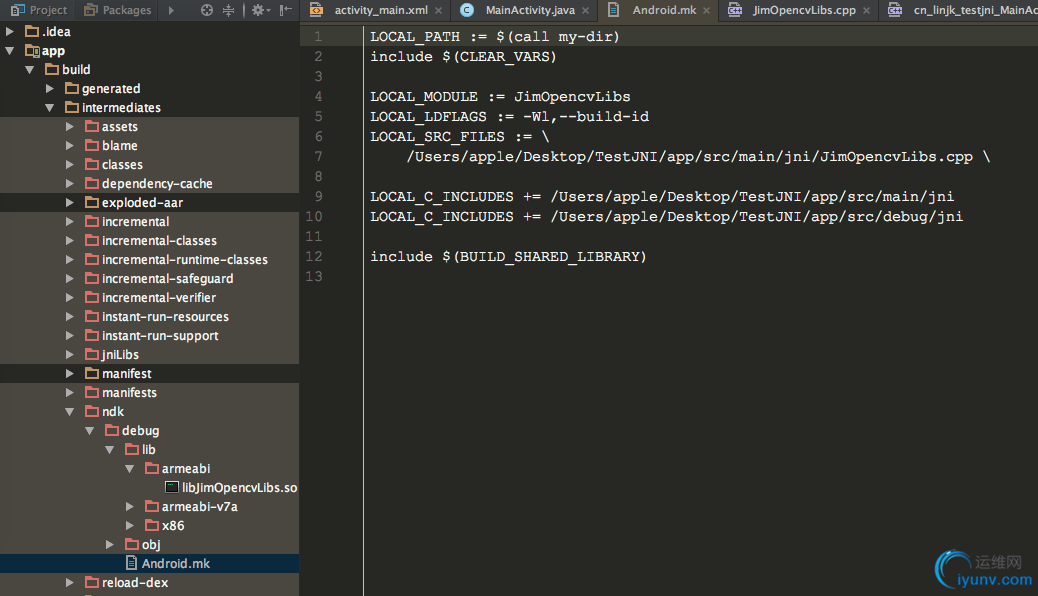Close the activity_main.xml tab
Screen dimensions: 1038x596
coord(438,11)
